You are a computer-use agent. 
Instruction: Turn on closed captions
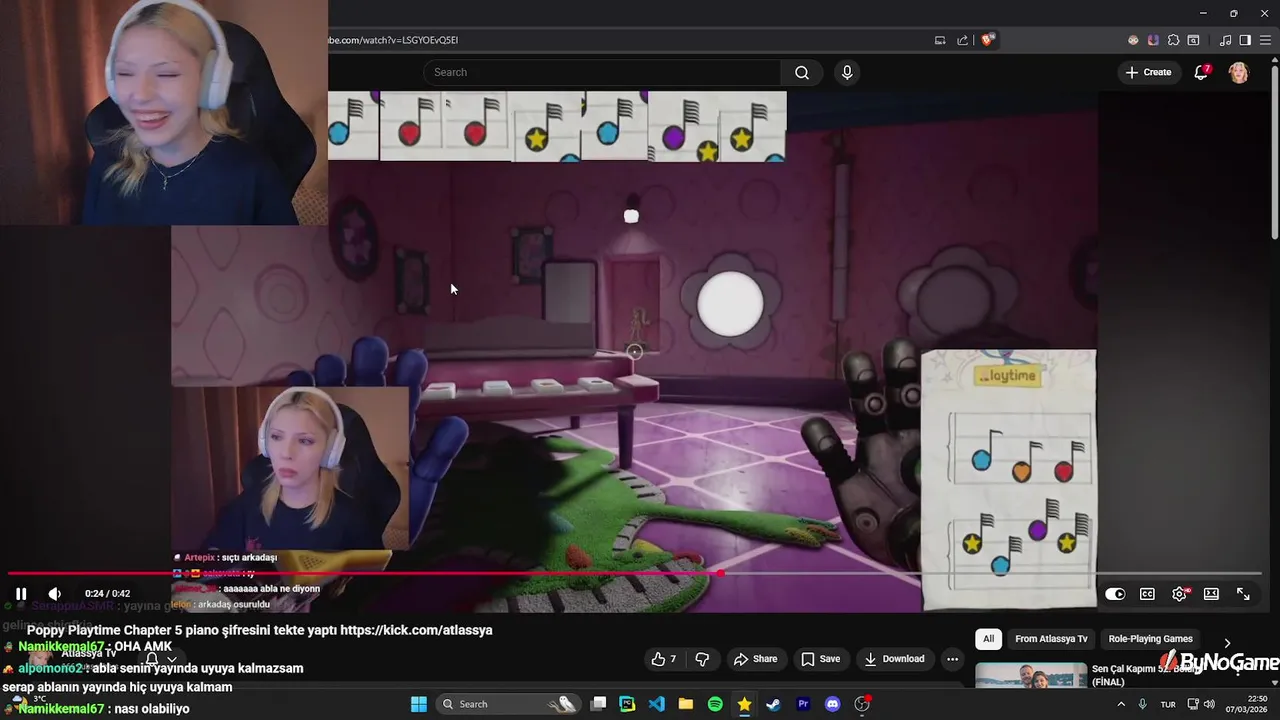(1147, 594)
